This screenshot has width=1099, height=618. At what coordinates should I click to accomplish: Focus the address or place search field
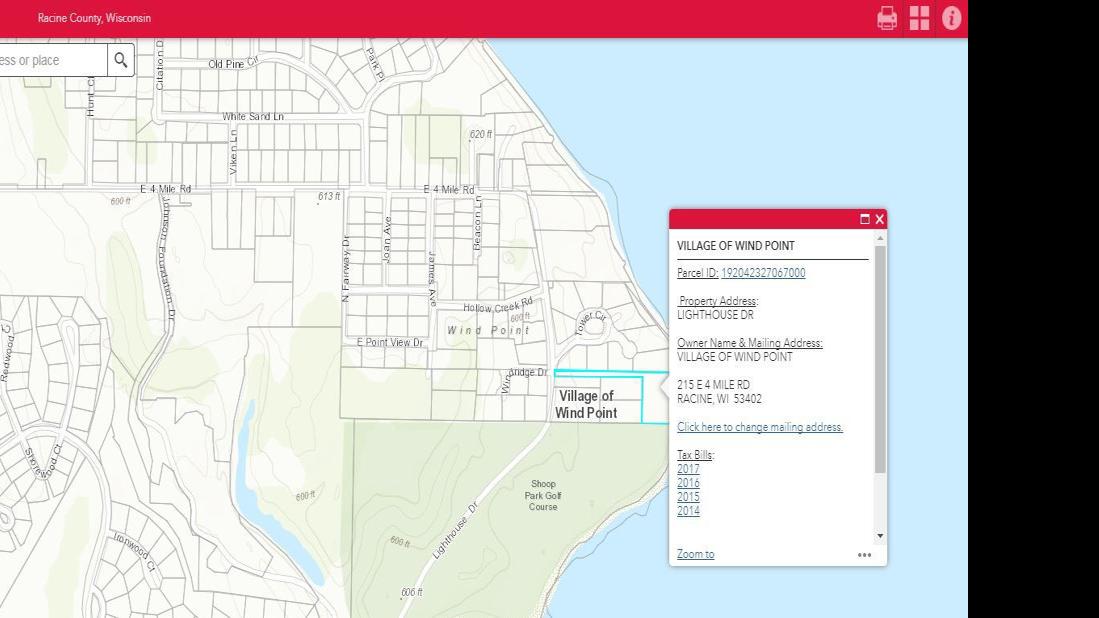pyautogui.click(x=53, y=60)
